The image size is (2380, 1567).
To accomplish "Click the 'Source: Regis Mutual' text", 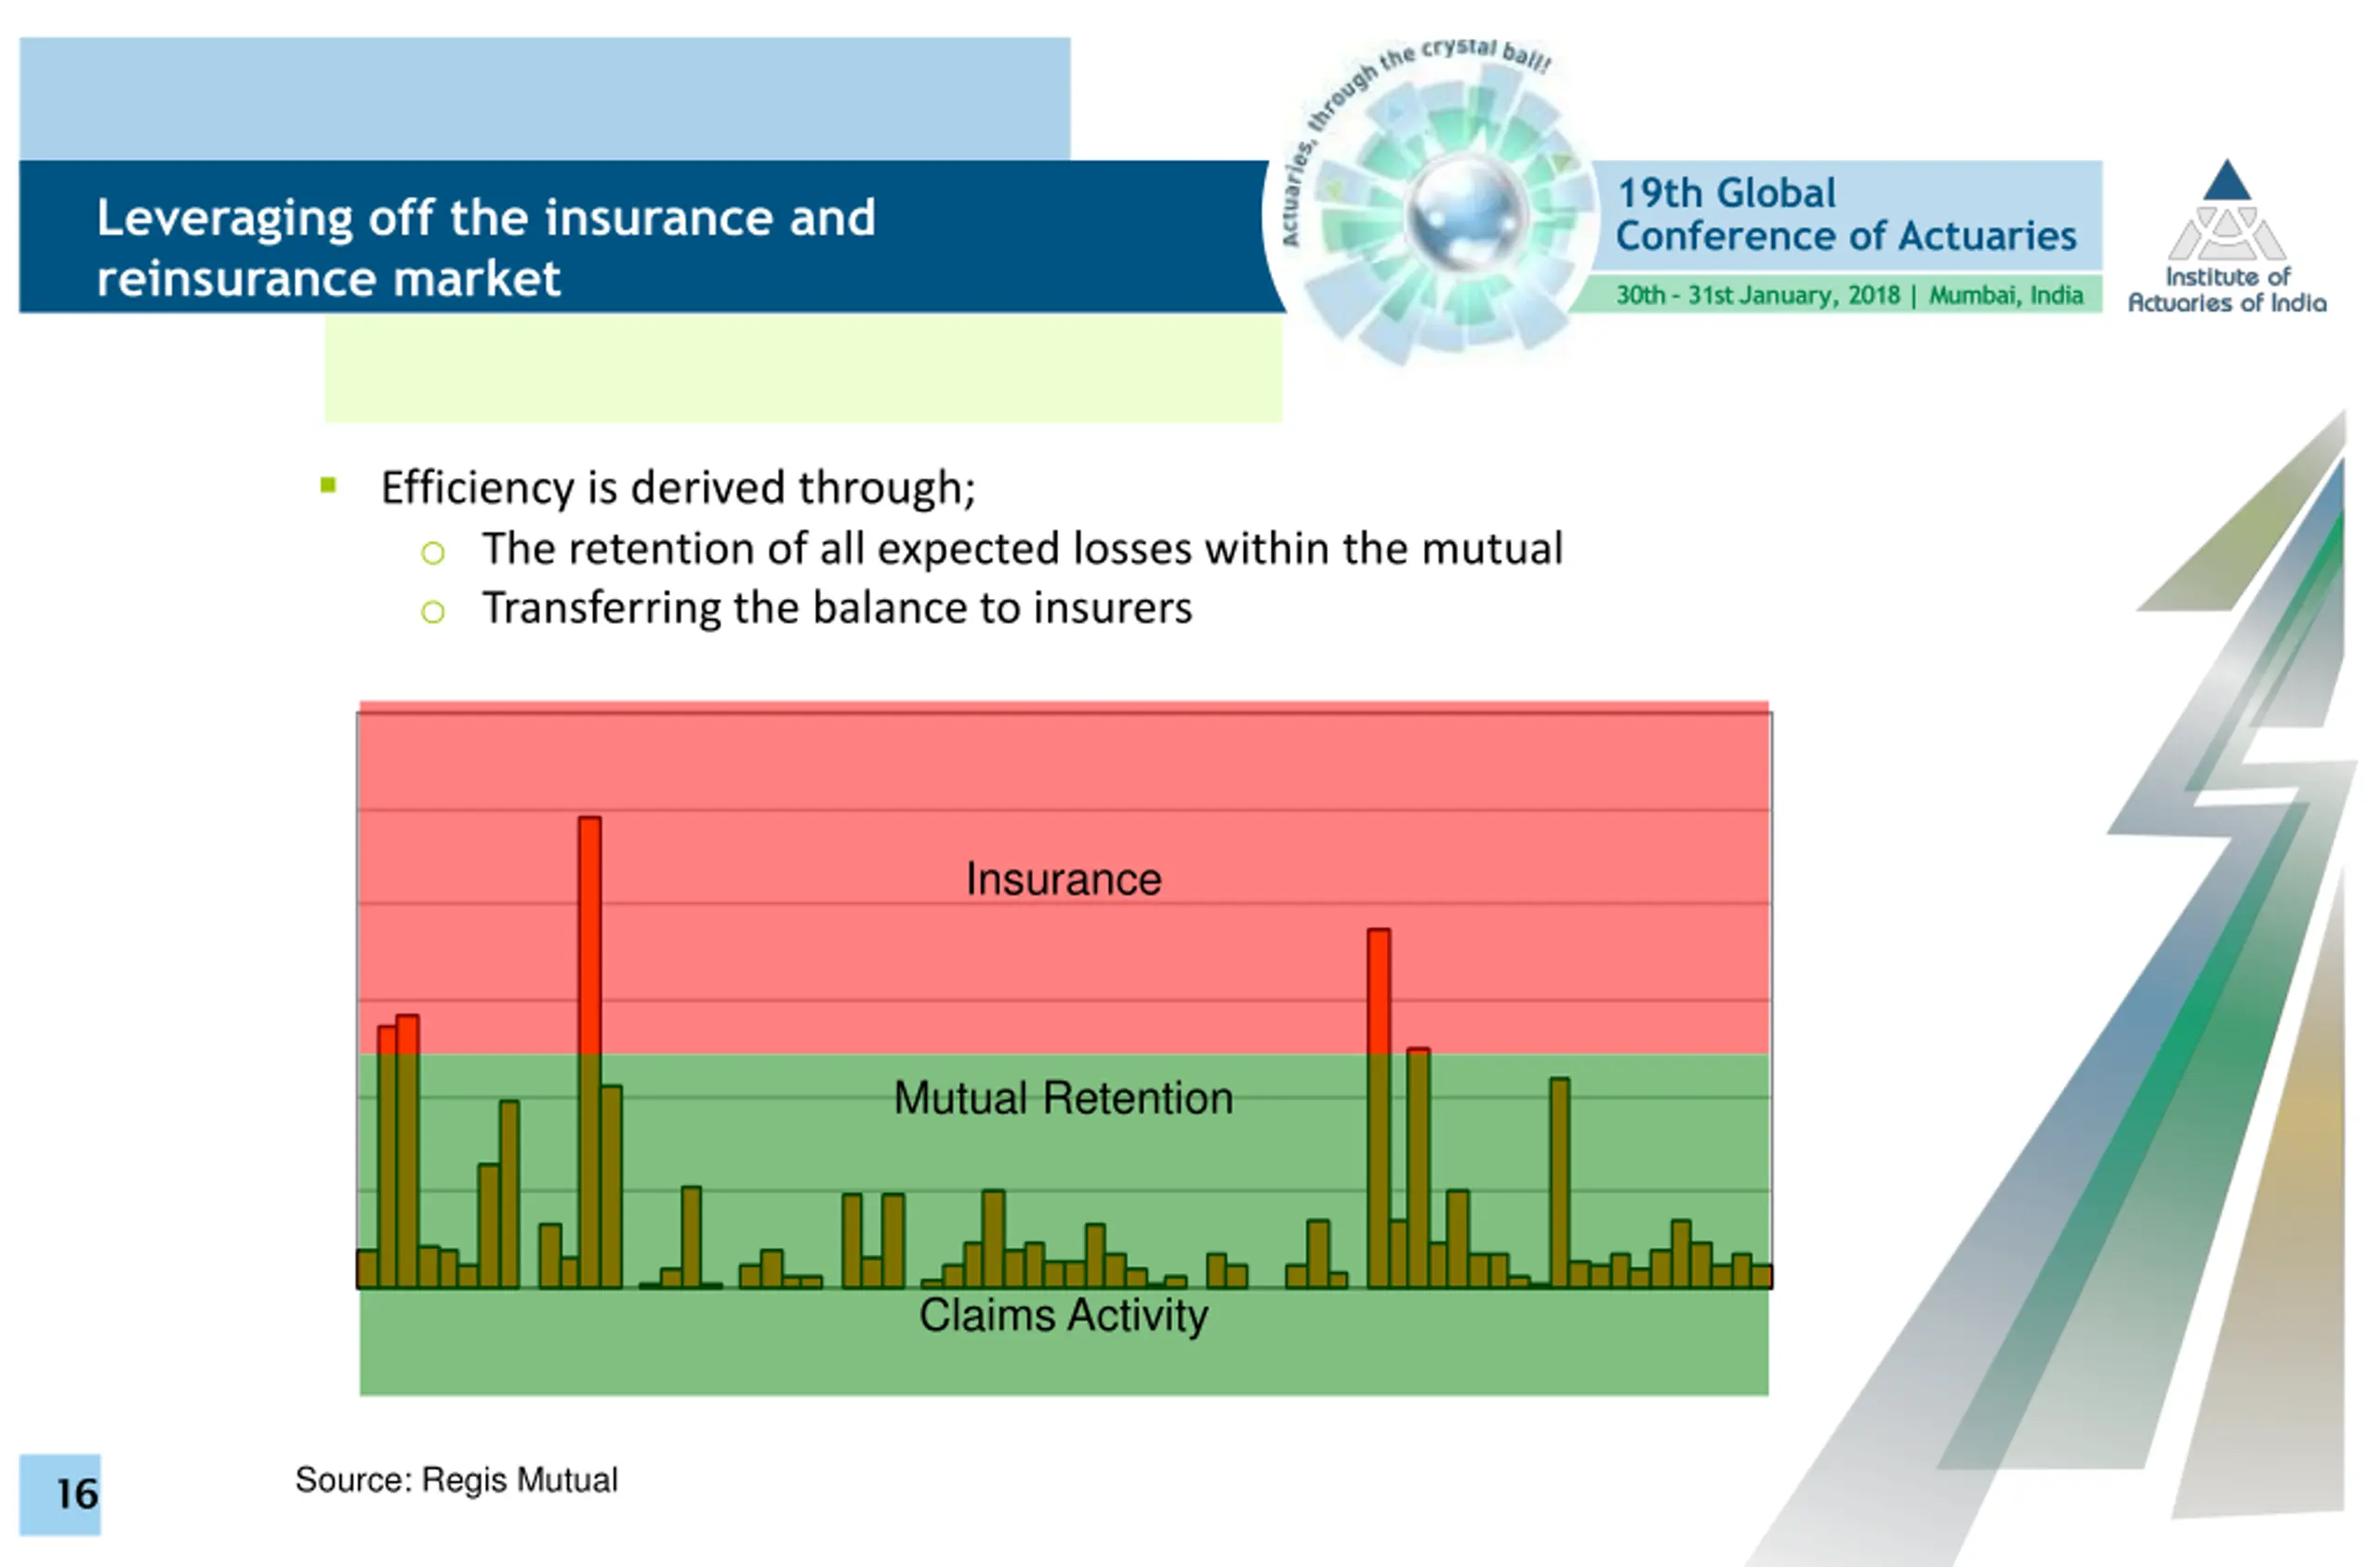I will 456,1479.
